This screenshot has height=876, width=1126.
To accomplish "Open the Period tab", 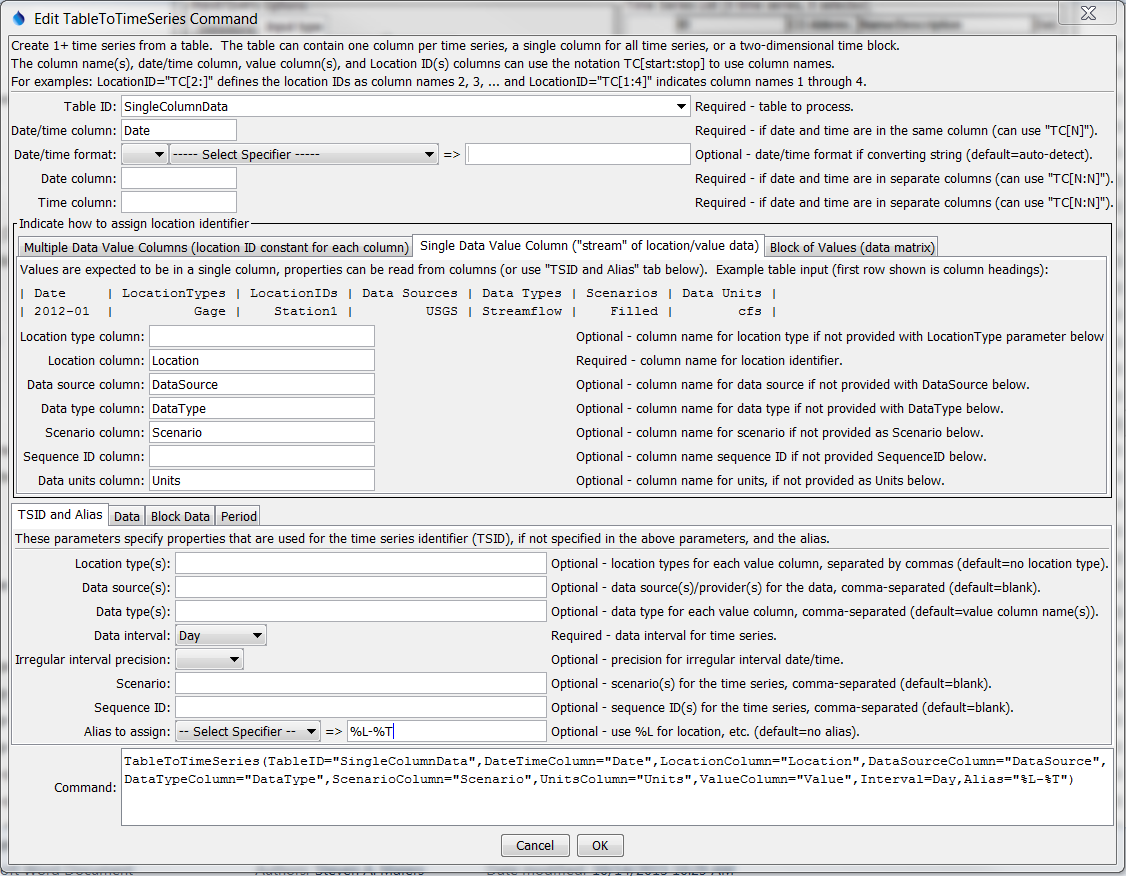I will click(238, 516).
